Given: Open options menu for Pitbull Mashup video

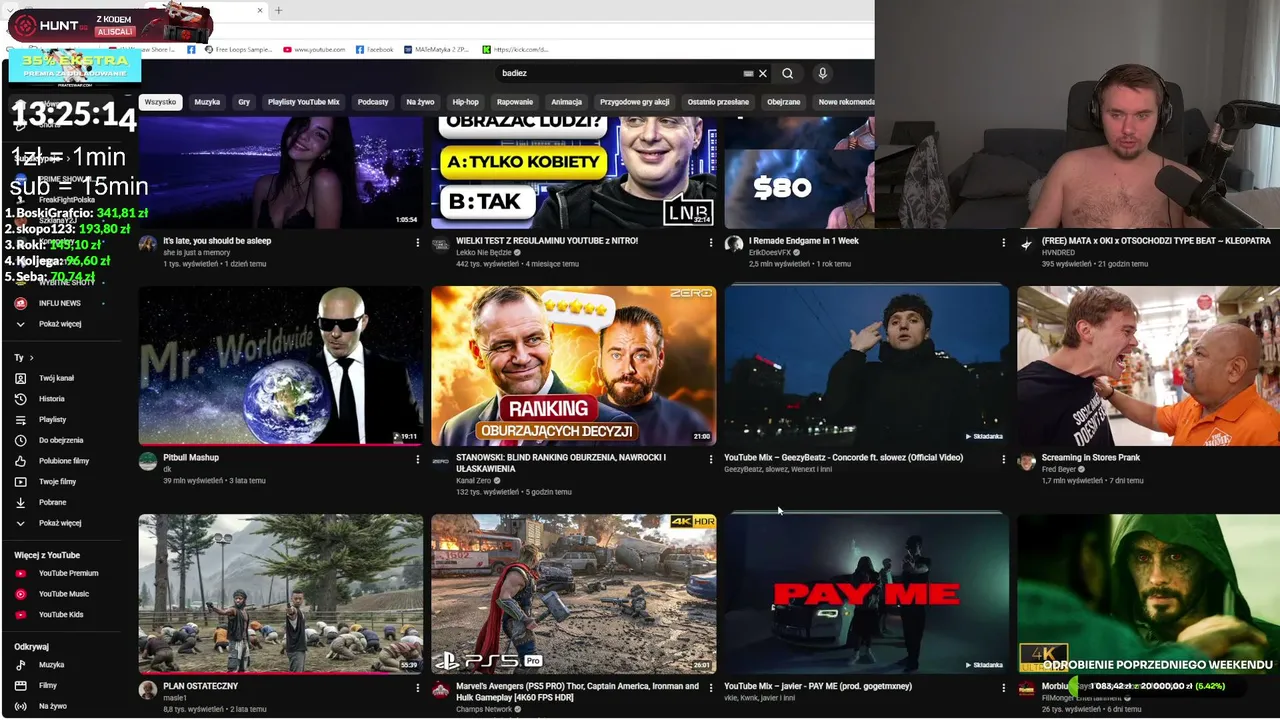Looking at the screenshot, I should click(x=418, y=459).
